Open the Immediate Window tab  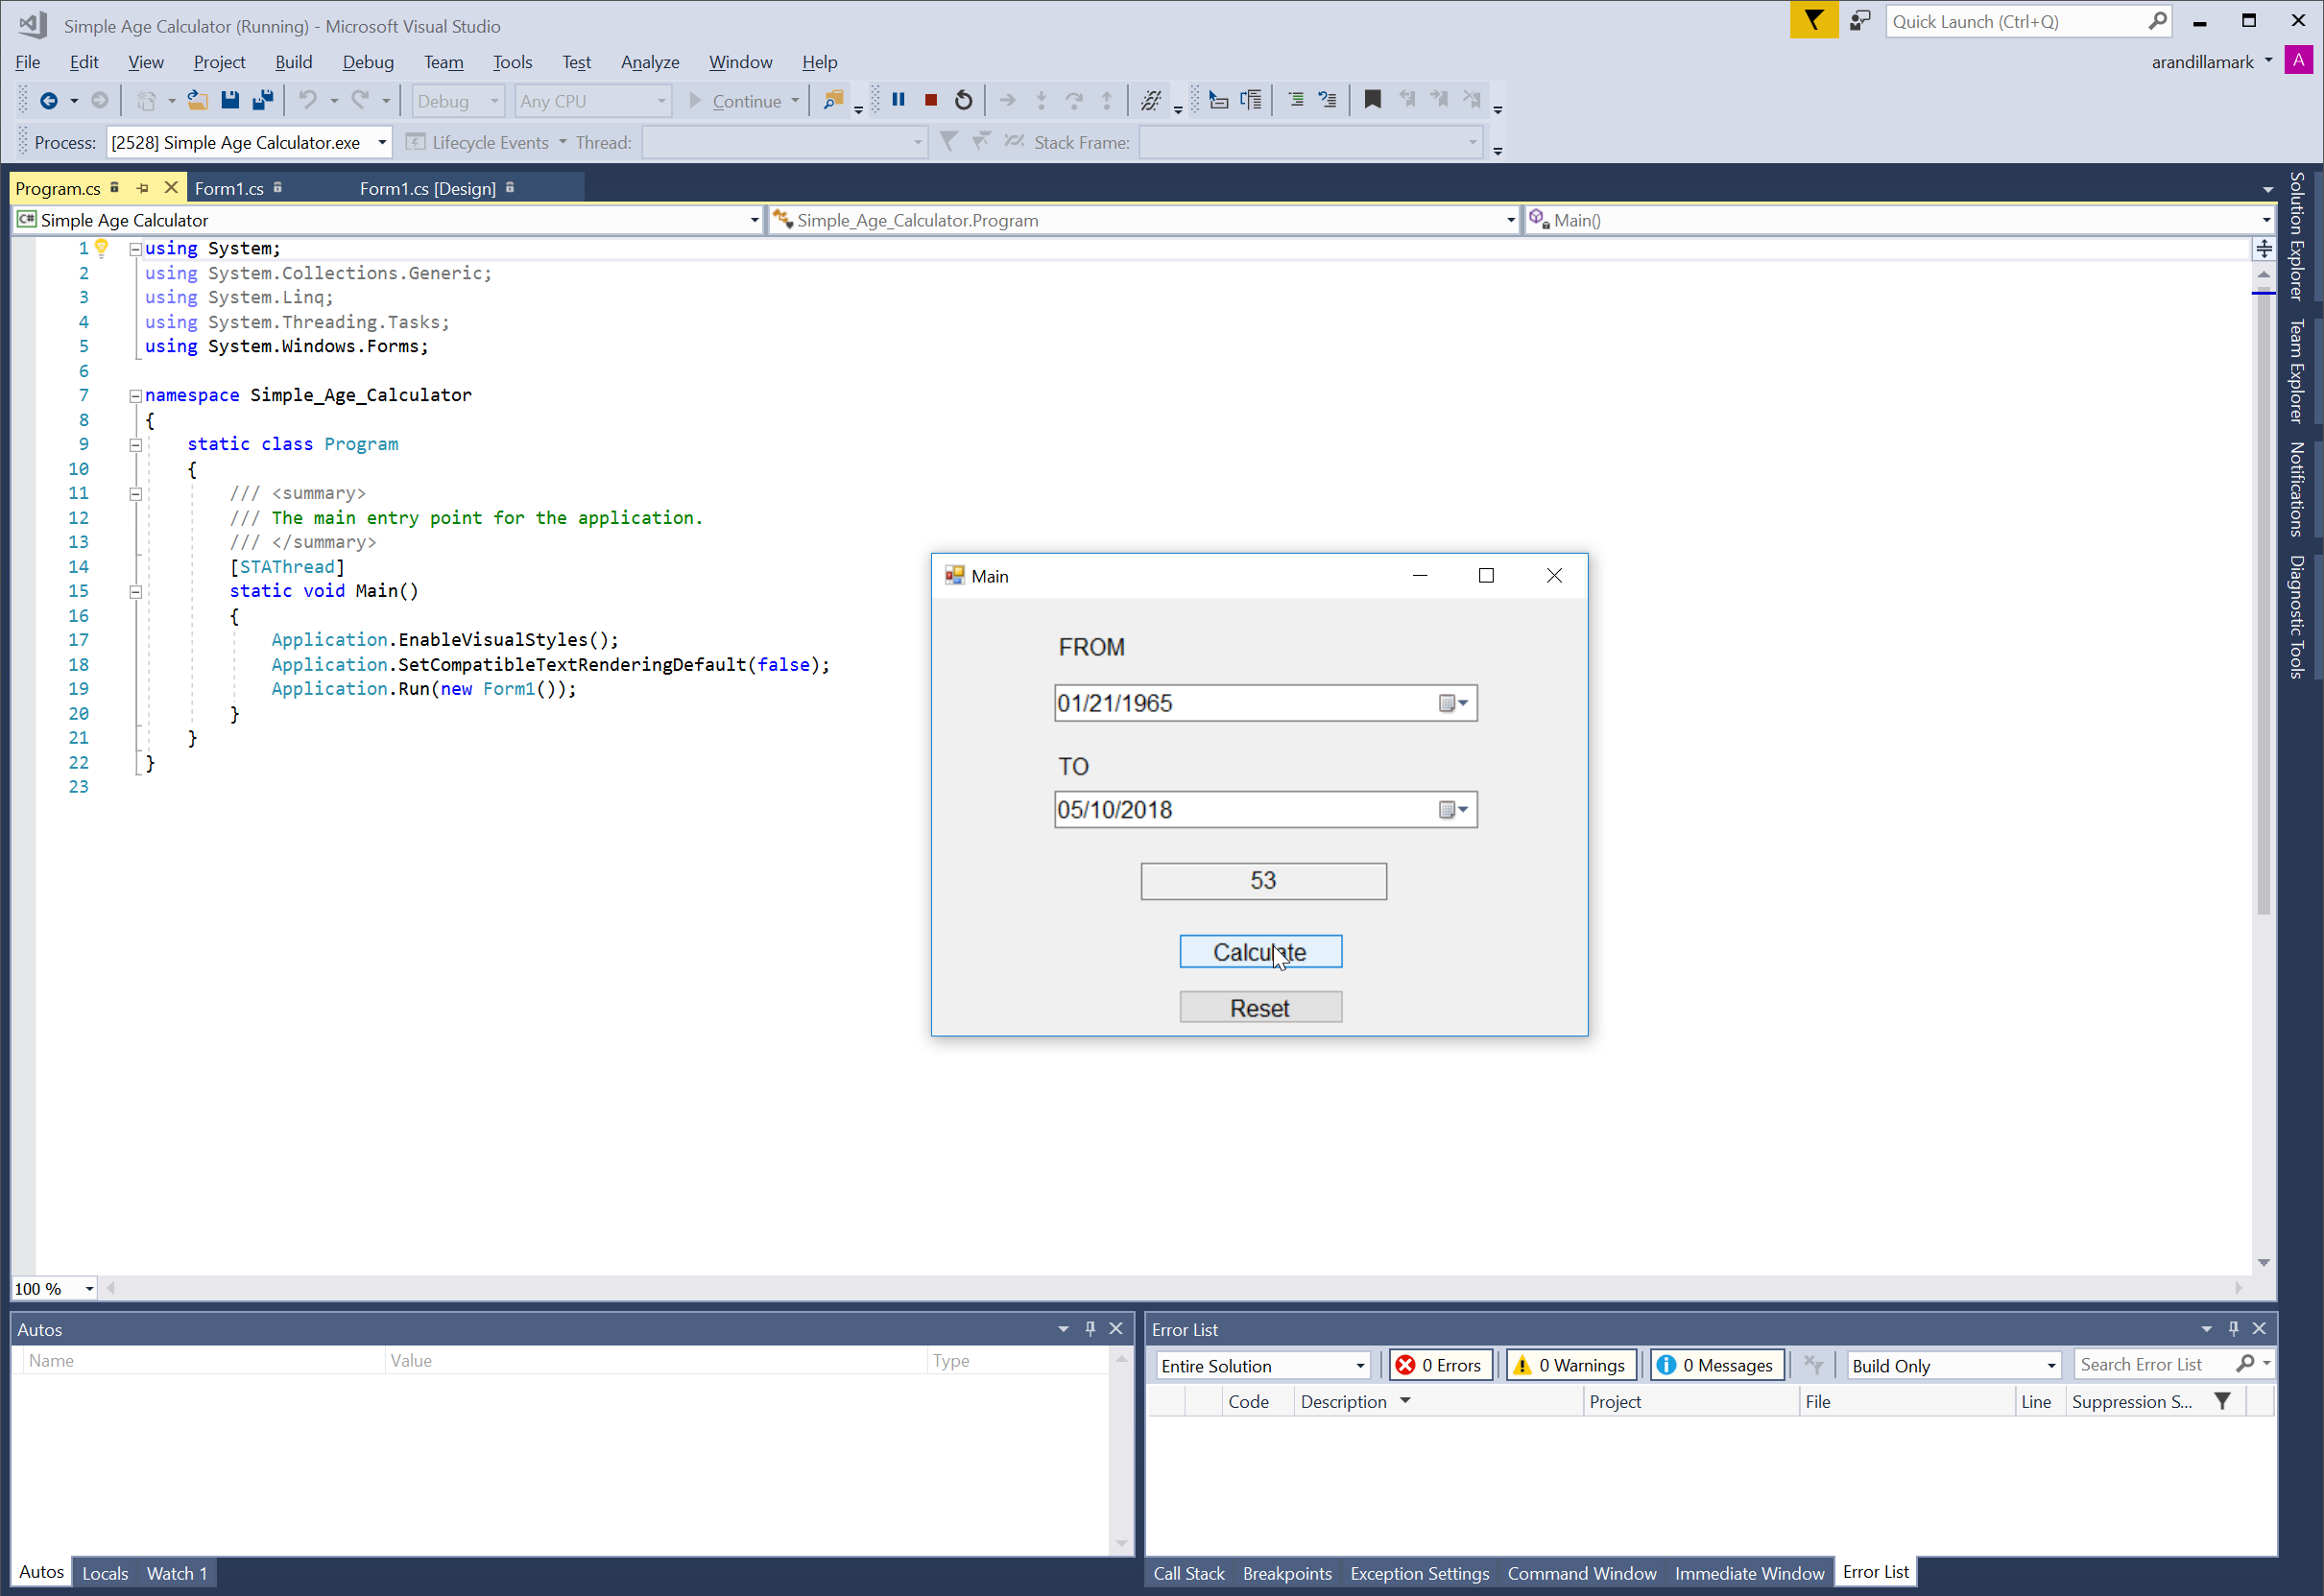point(1749,1573)
